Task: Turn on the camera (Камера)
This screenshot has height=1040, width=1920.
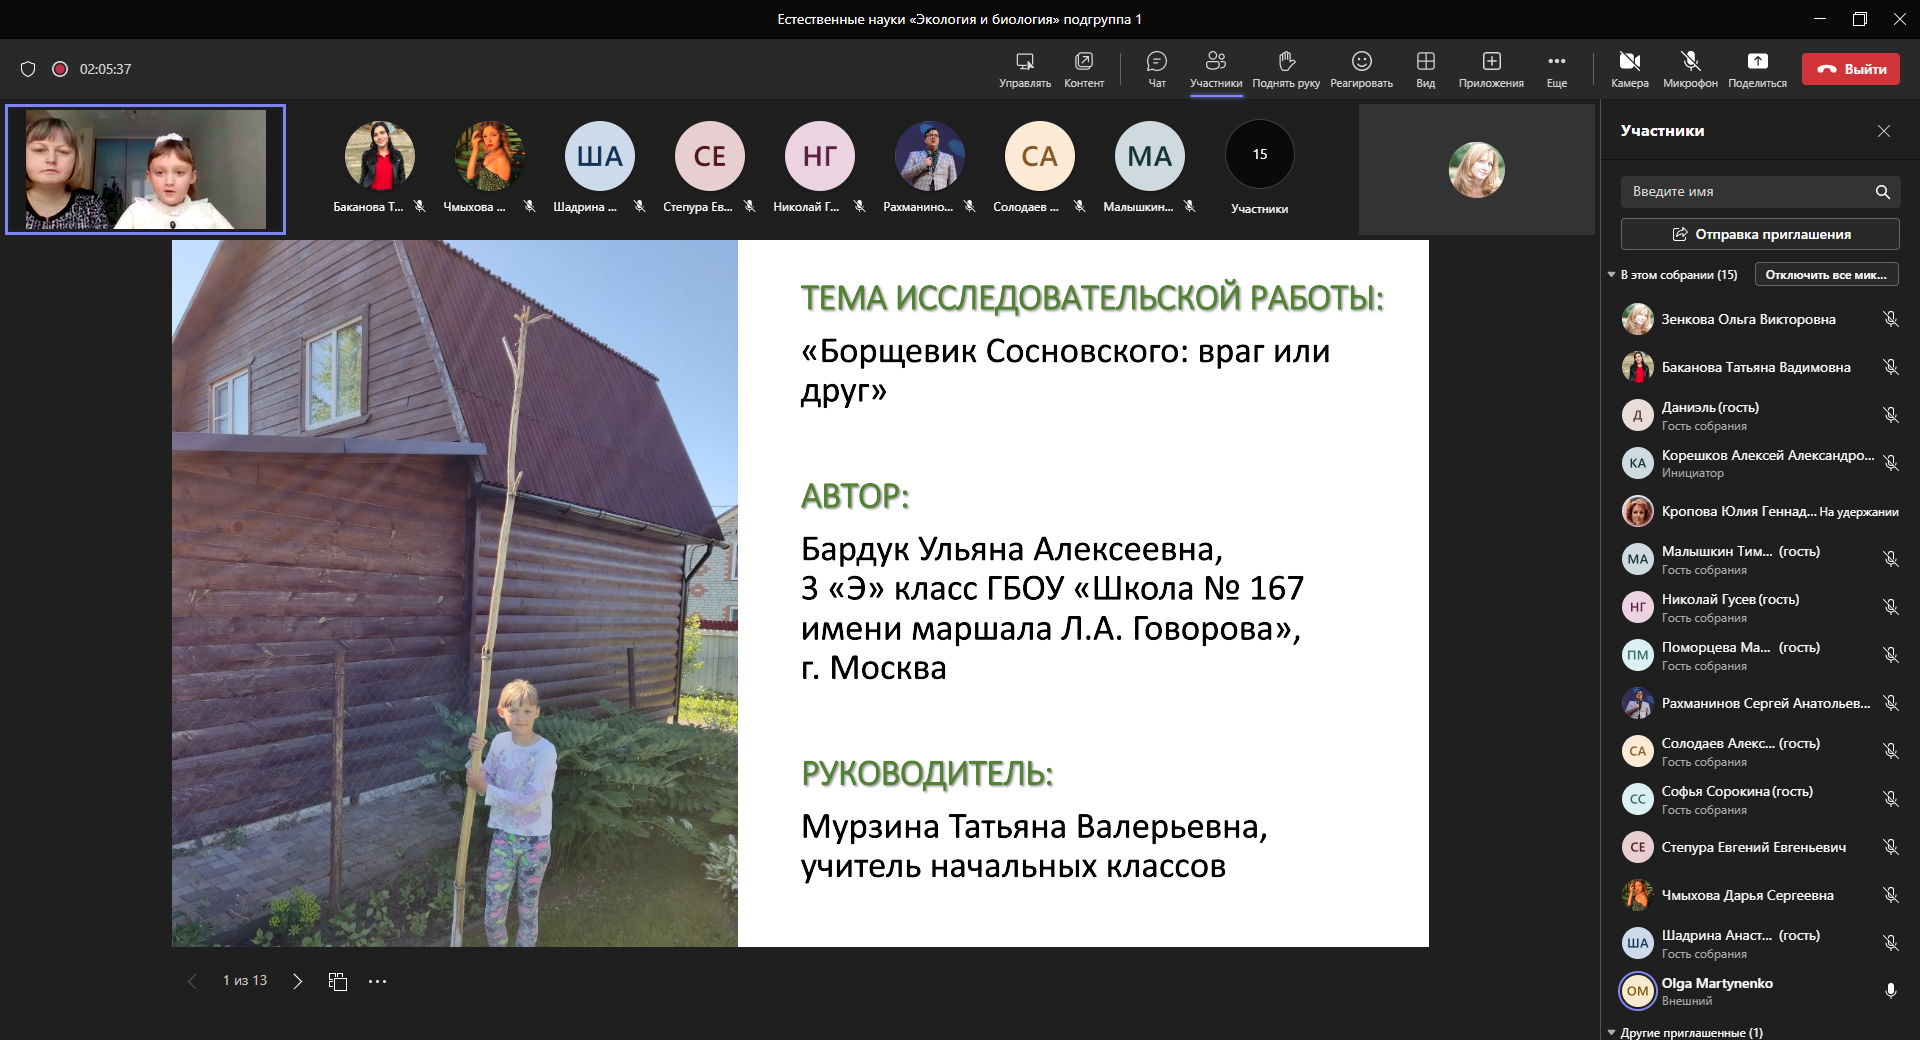Action: pyautogui.click(x=1629, y=68)
